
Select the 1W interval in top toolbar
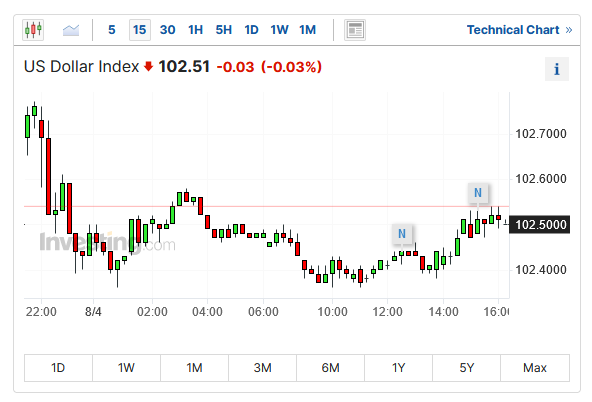[x=279, y=30]
